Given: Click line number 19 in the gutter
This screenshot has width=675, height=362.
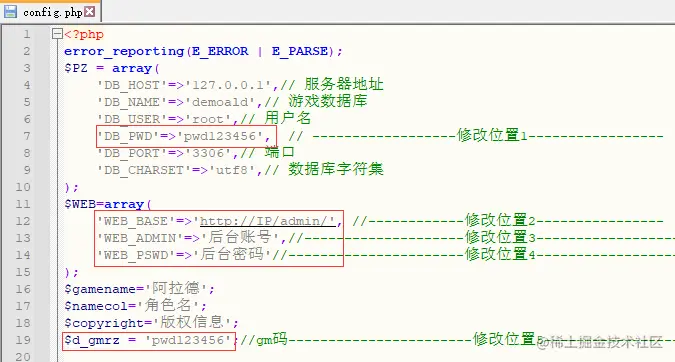Looking at the screenshot, I should click(x=23, y=340).
